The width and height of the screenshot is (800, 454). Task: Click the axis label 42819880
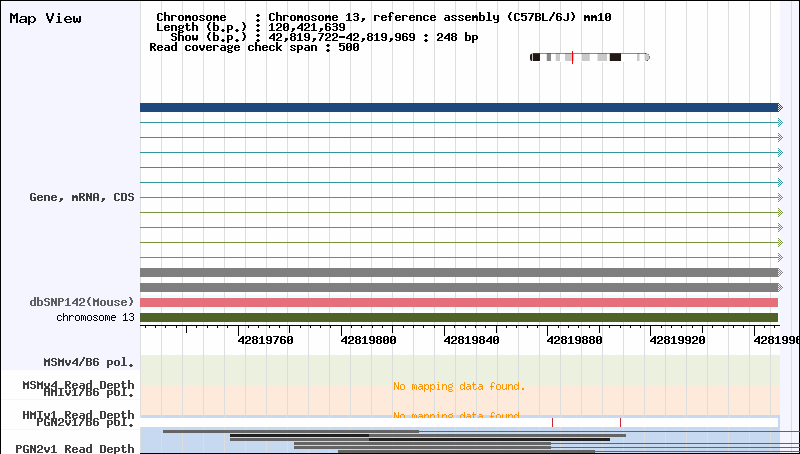574,340
